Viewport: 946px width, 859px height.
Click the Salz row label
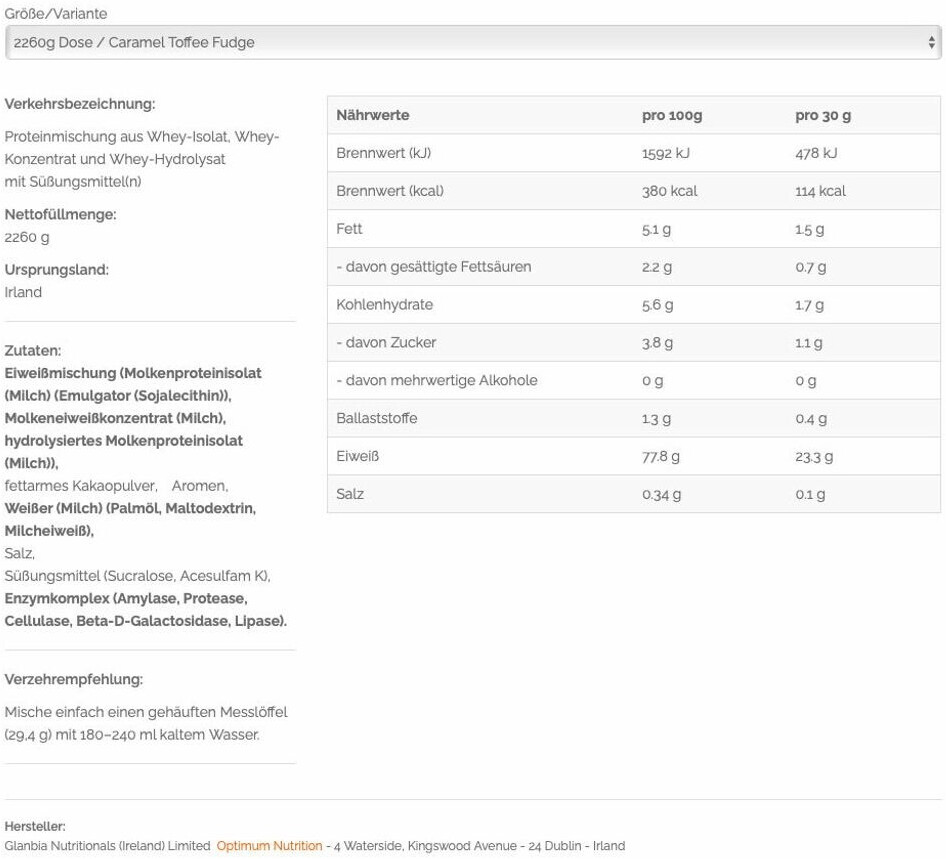tap(350, 494)
